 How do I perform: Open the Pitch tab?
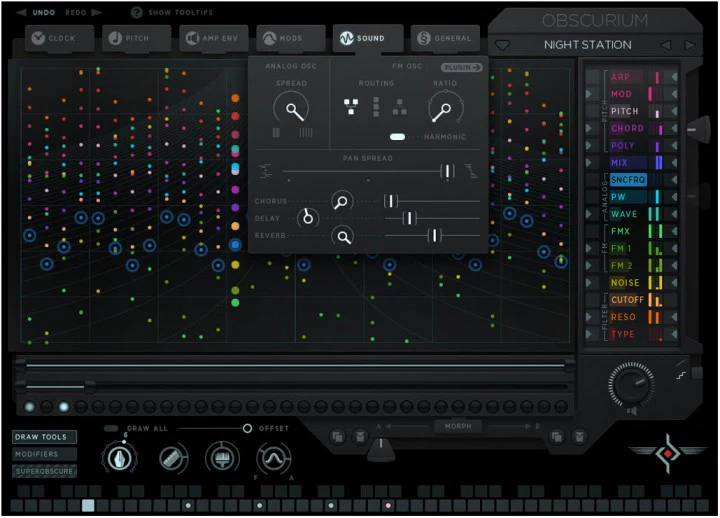(x=136, y=38)
